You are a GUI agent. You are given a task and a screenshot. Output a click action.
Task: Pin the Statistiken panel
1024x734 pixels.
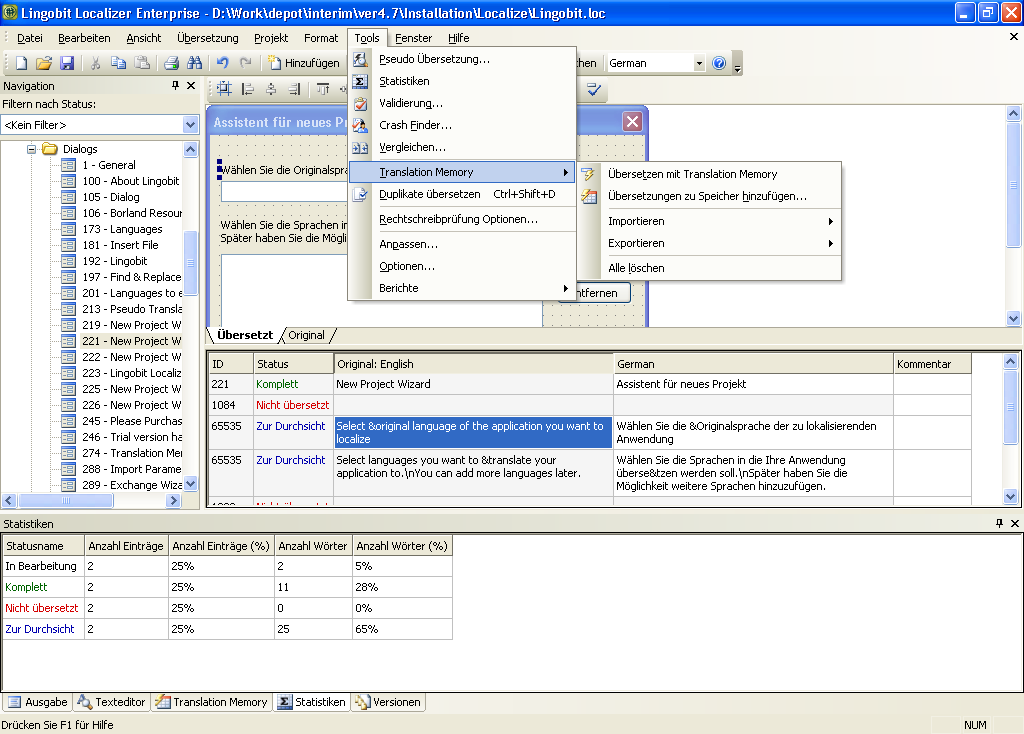[x=999, y=523]
